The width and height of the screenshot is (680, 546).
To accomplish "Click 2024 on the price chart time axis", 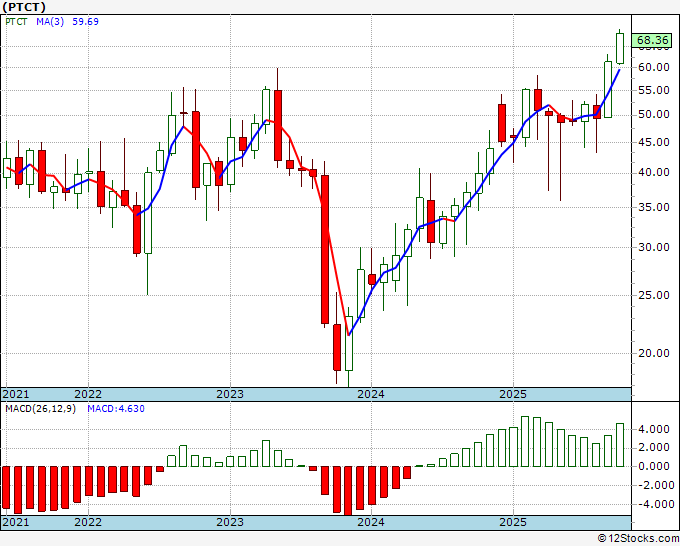I will [371, 394].
